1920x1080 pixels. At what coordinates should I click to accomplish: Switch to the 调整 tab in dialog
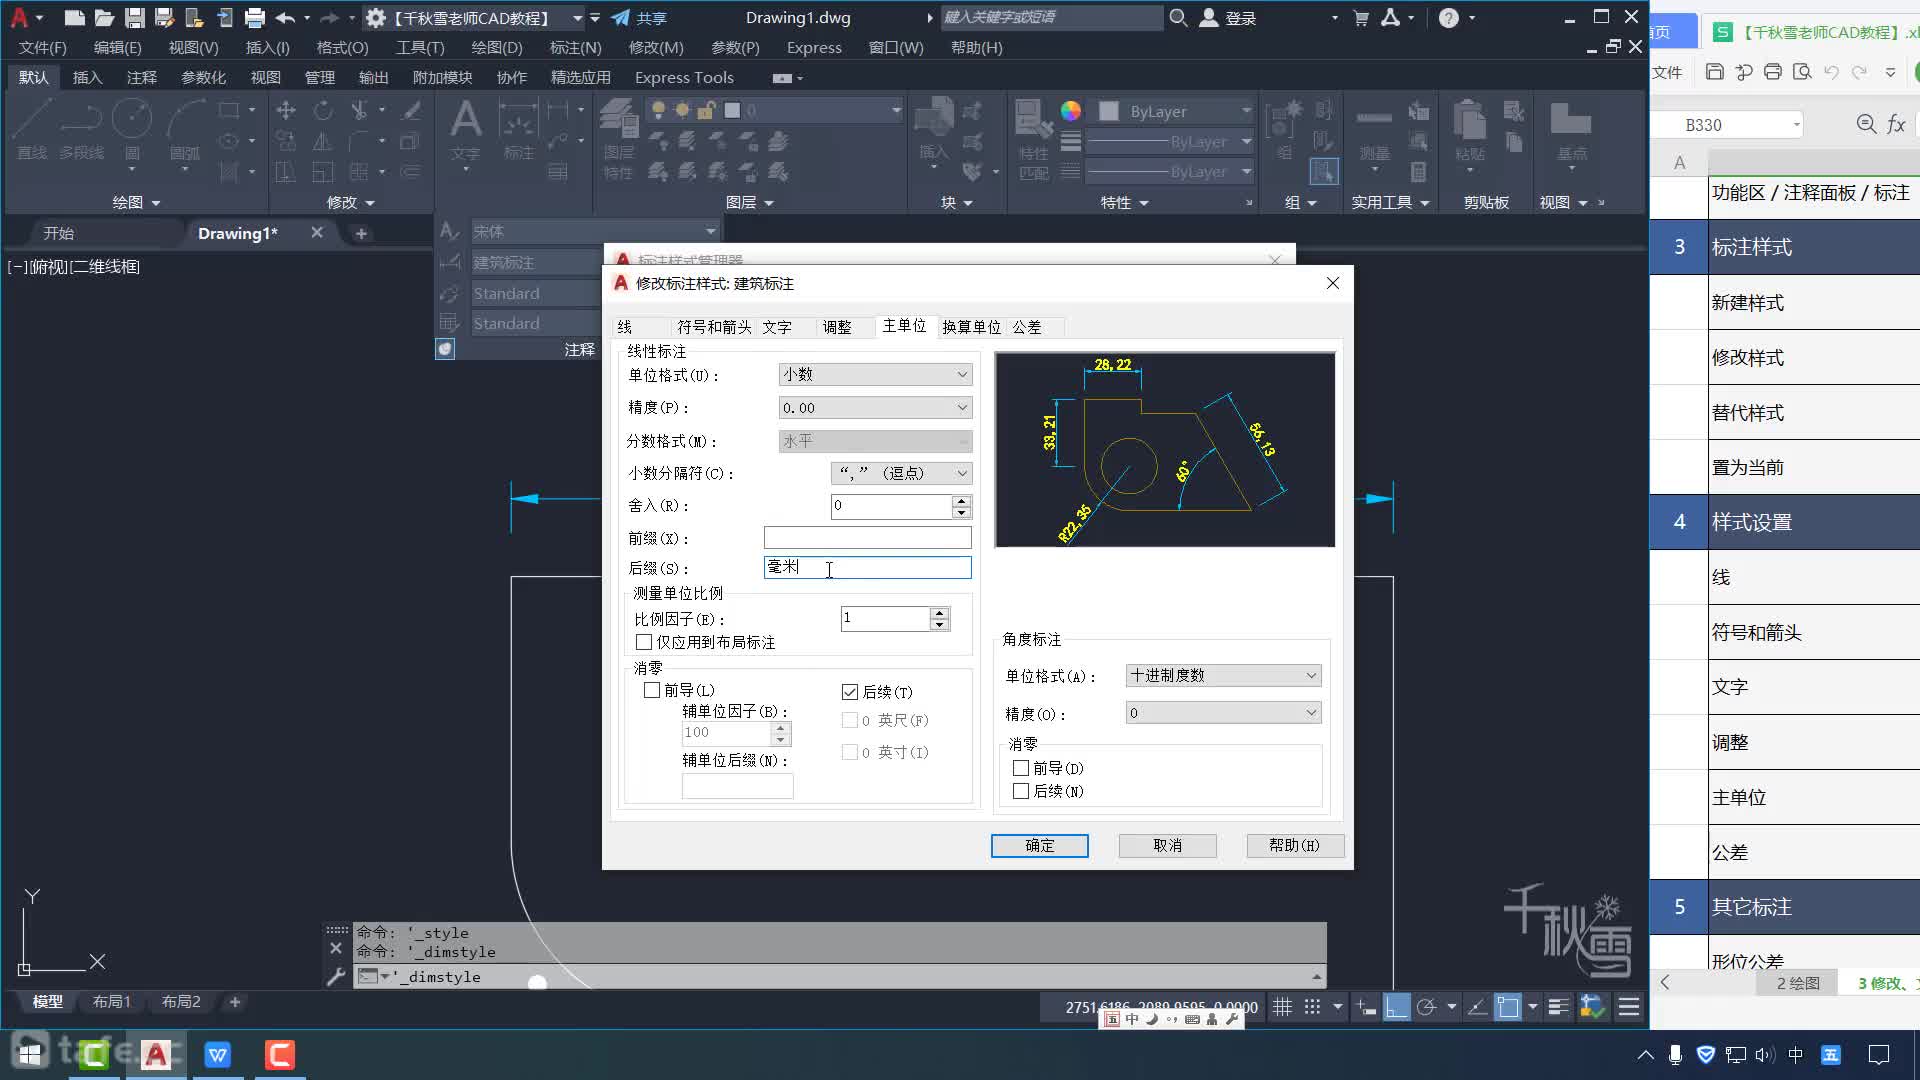(837, 327)
